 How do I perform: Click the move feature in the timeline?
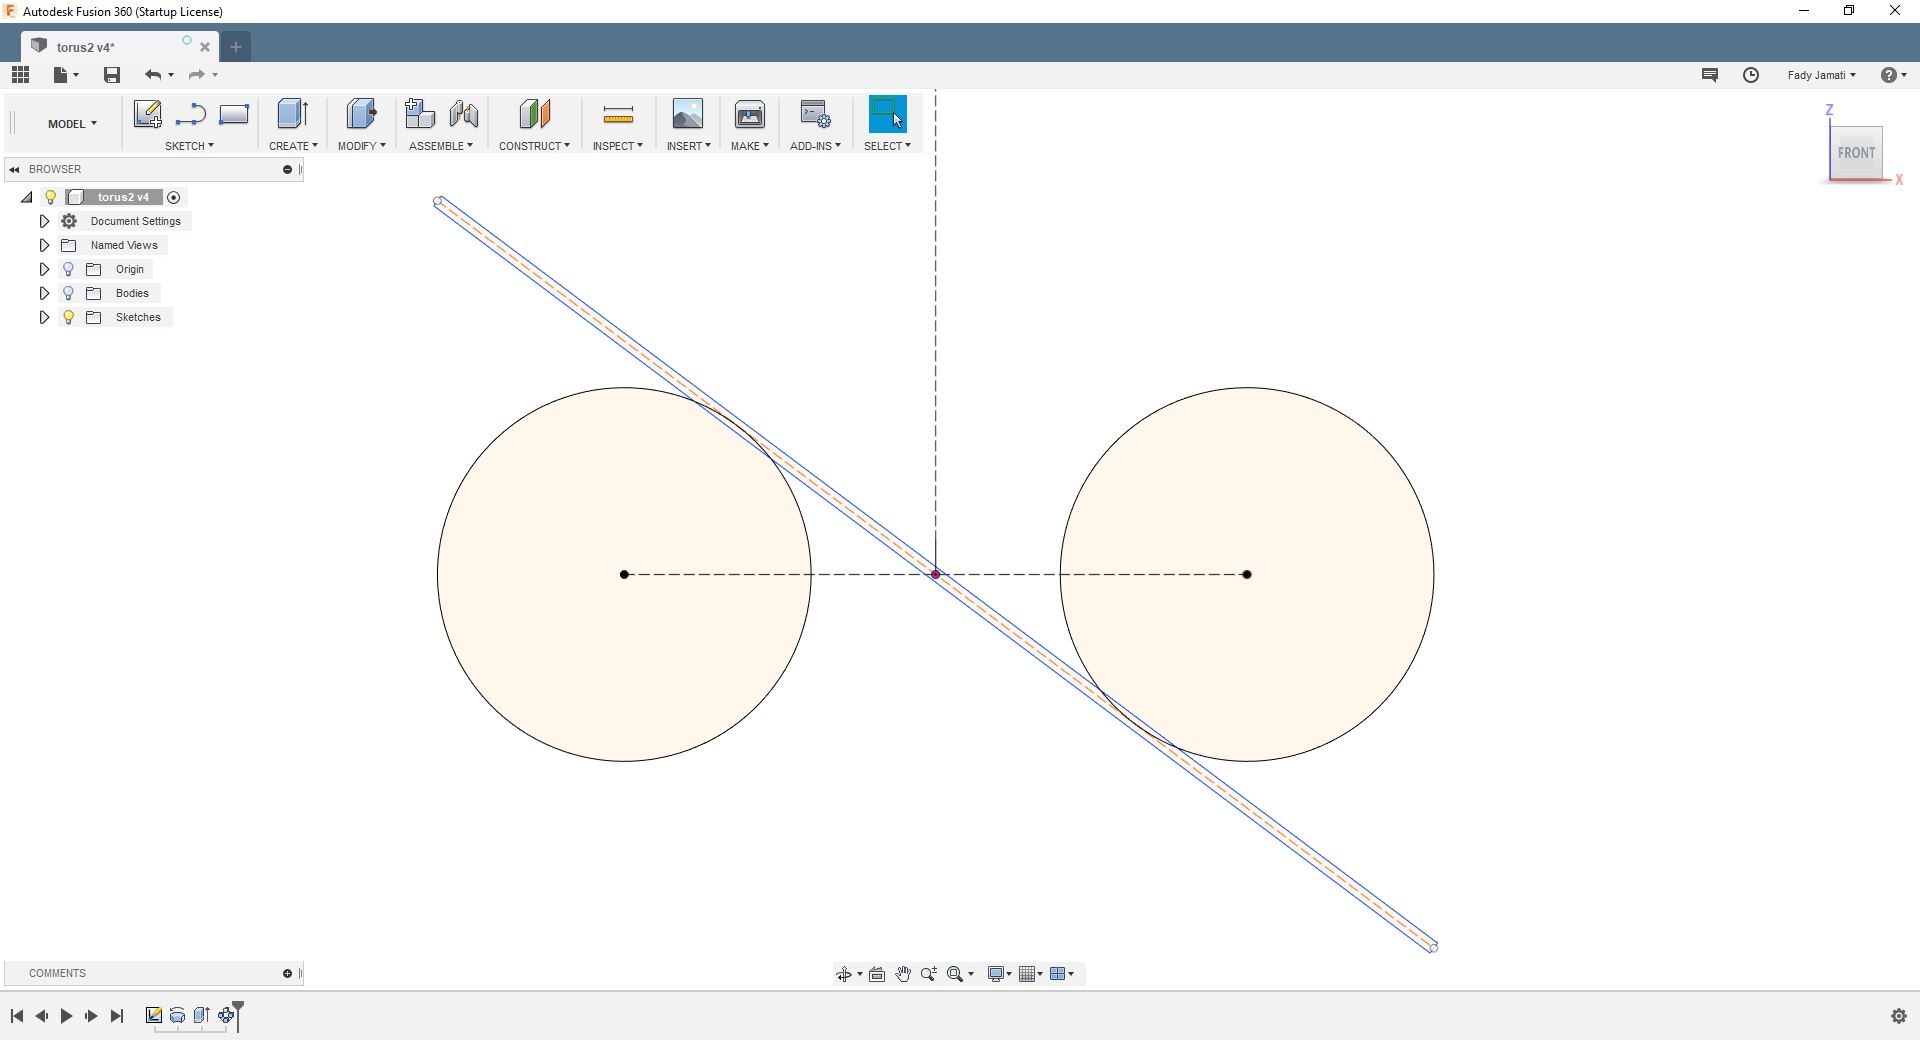click(x=226, y=1016)
